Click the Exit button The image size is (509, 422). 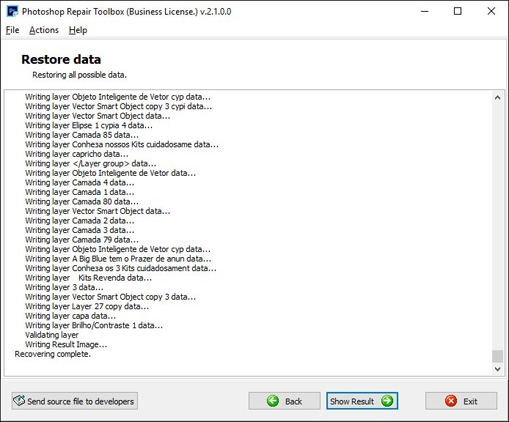tap(461, 401)
